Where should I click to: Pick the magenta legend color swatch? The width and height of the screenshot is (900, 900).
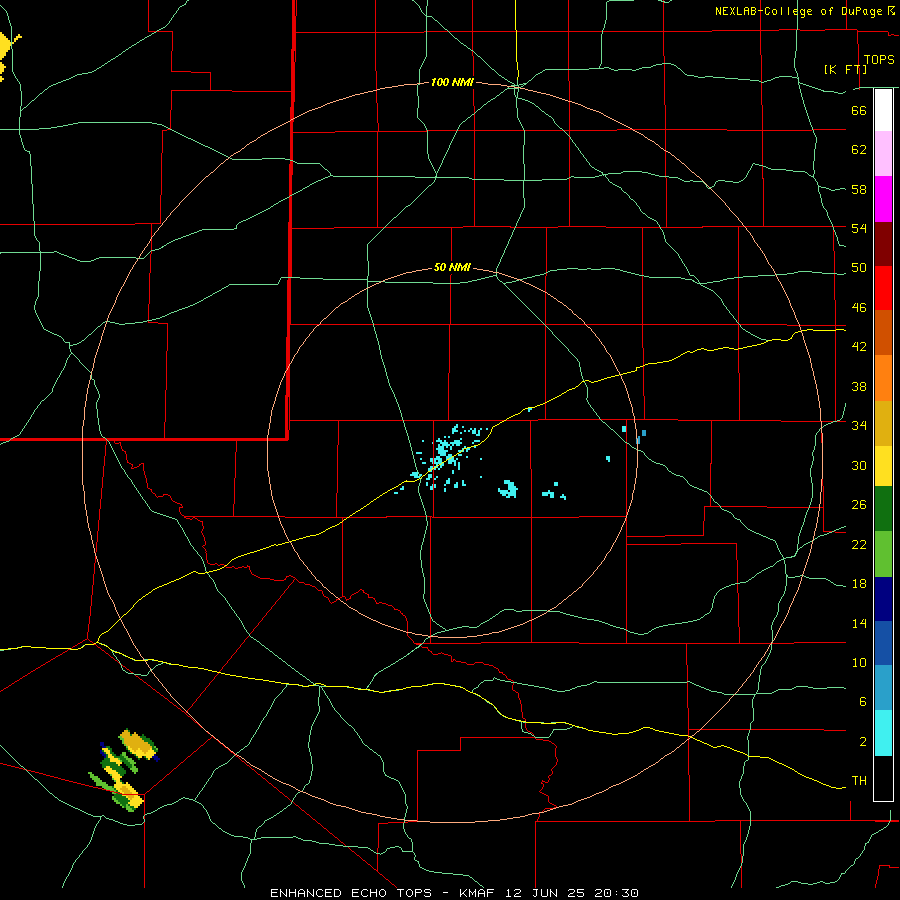tap(883, 199)
